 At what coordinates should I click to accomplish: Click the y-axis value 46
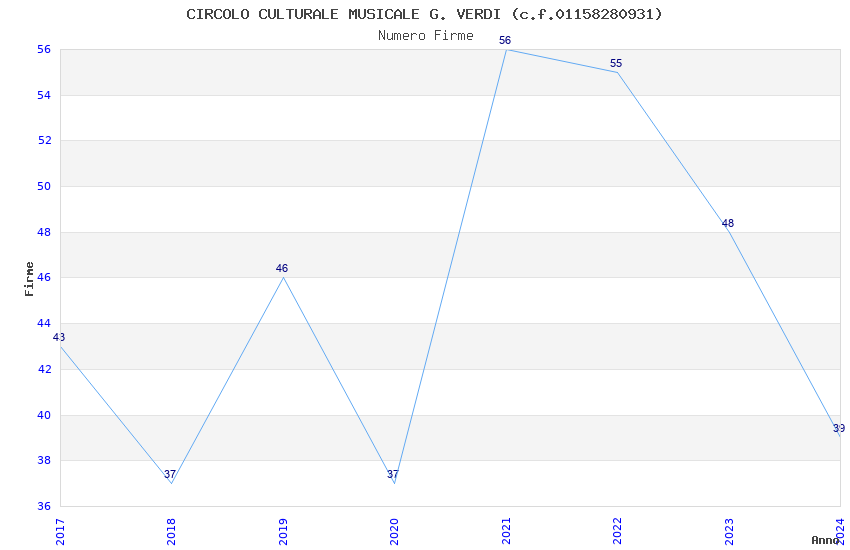(44, 277)
